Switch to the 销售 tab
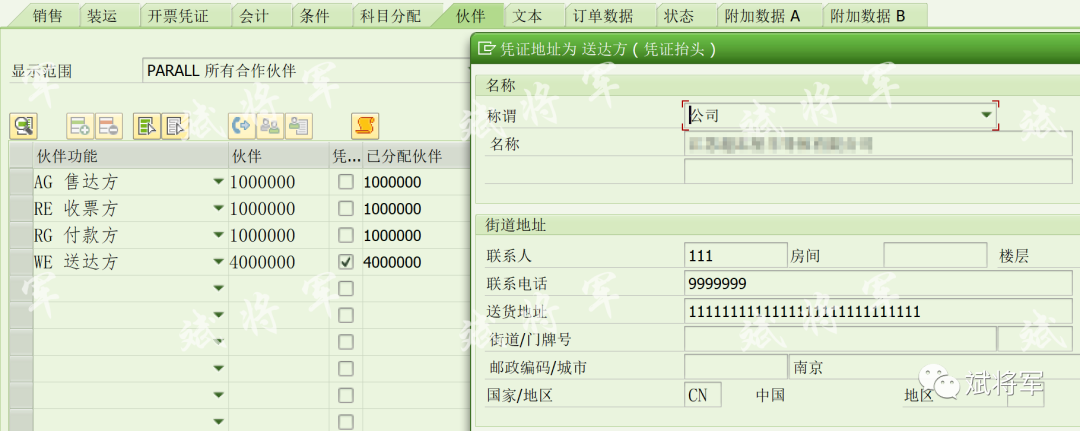 pyautogui.click(x=48, y=17)
